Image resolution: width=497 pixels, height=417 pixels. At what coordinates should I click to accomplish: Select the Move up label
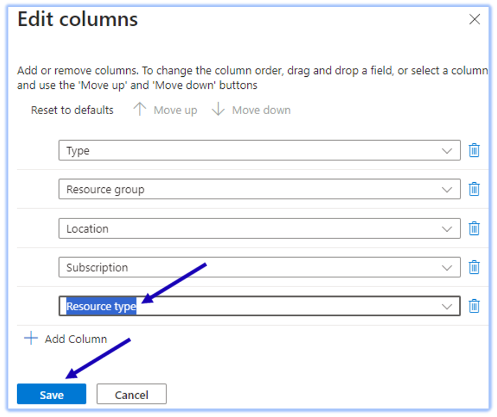[175, 110]
